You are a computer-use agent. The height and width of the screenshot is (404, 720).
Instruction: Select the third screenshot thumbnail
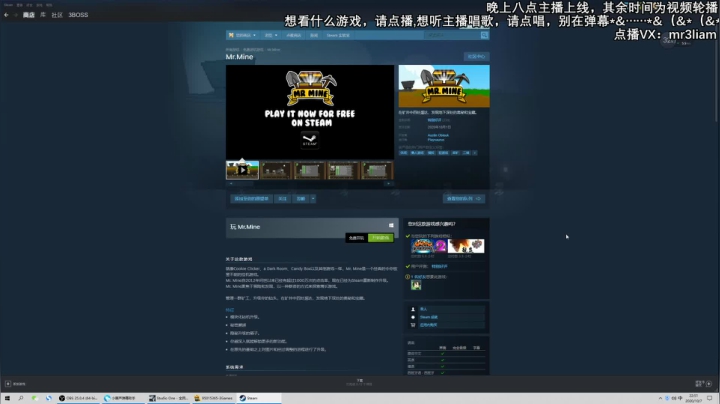click(309, 170)
